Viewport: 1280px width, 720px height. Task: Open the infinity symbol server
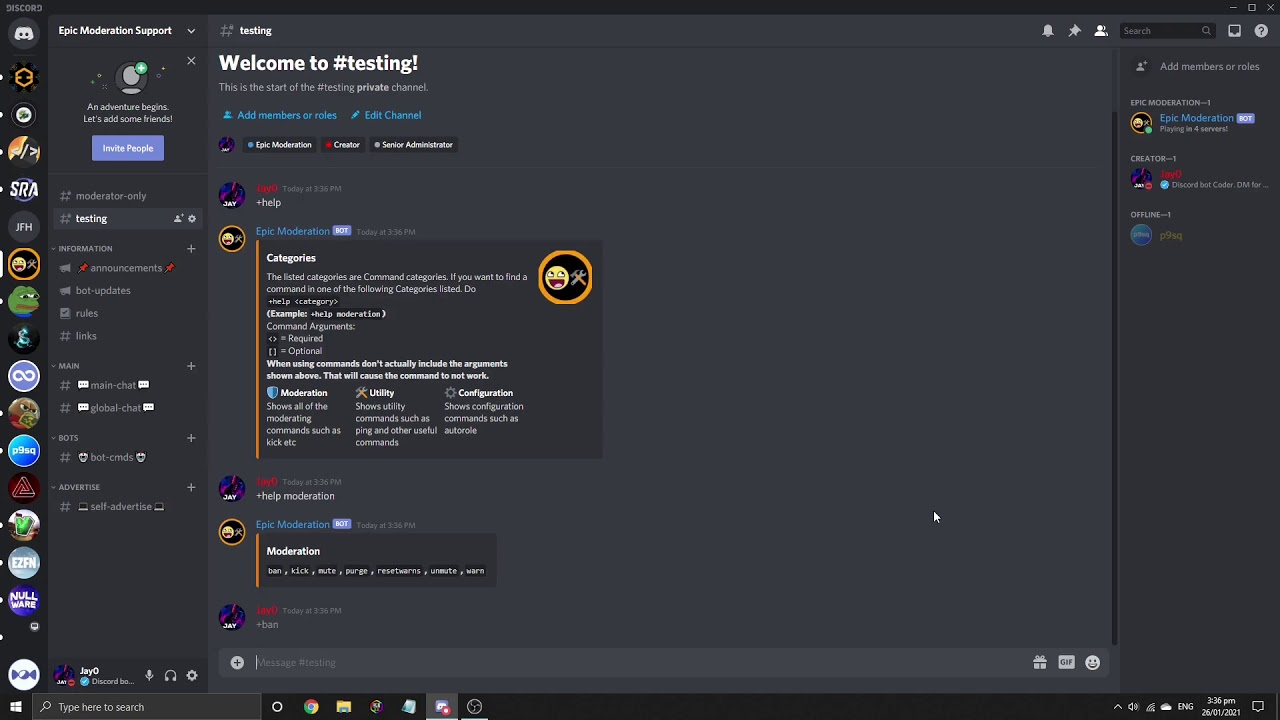24,376
